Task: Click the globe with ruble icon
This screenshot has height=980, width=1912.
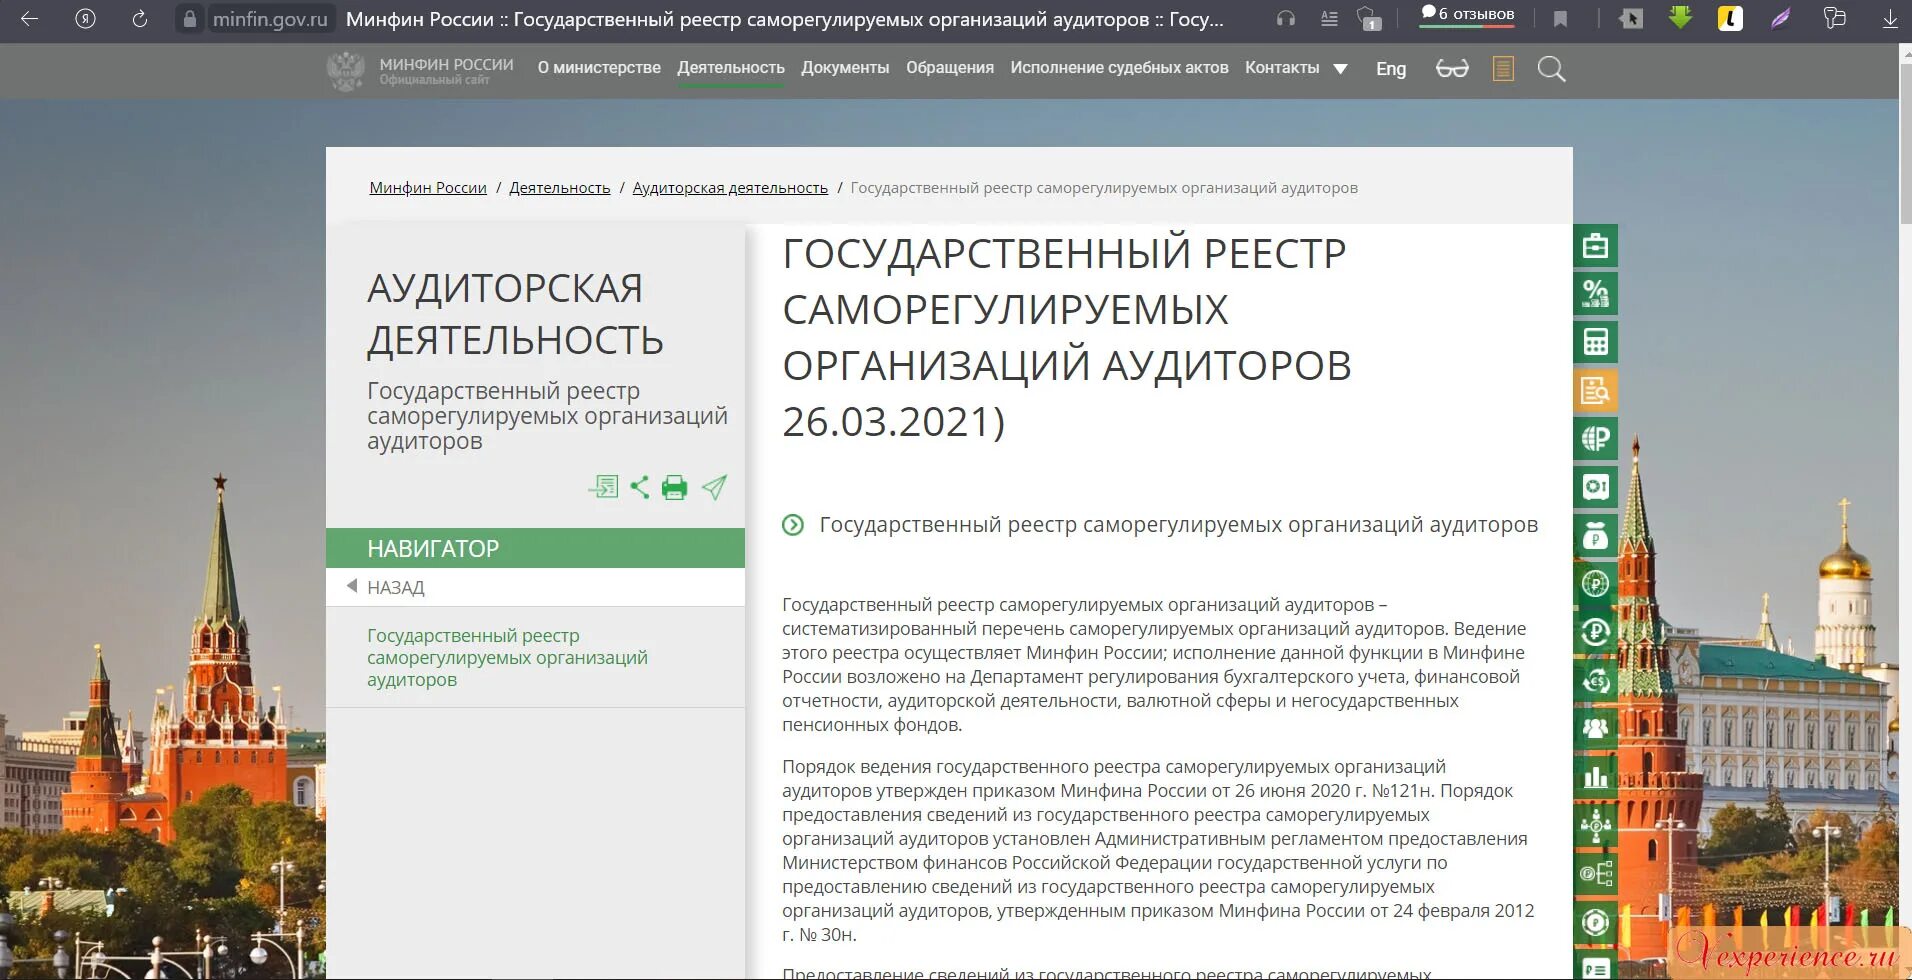Action: coord(1595,439)
